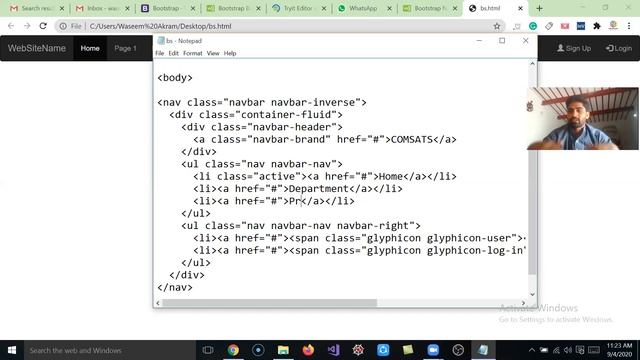Click Notepad vertical scrollbar up arrow
This screenshot has height=360, width=640.
click(532, 64)
